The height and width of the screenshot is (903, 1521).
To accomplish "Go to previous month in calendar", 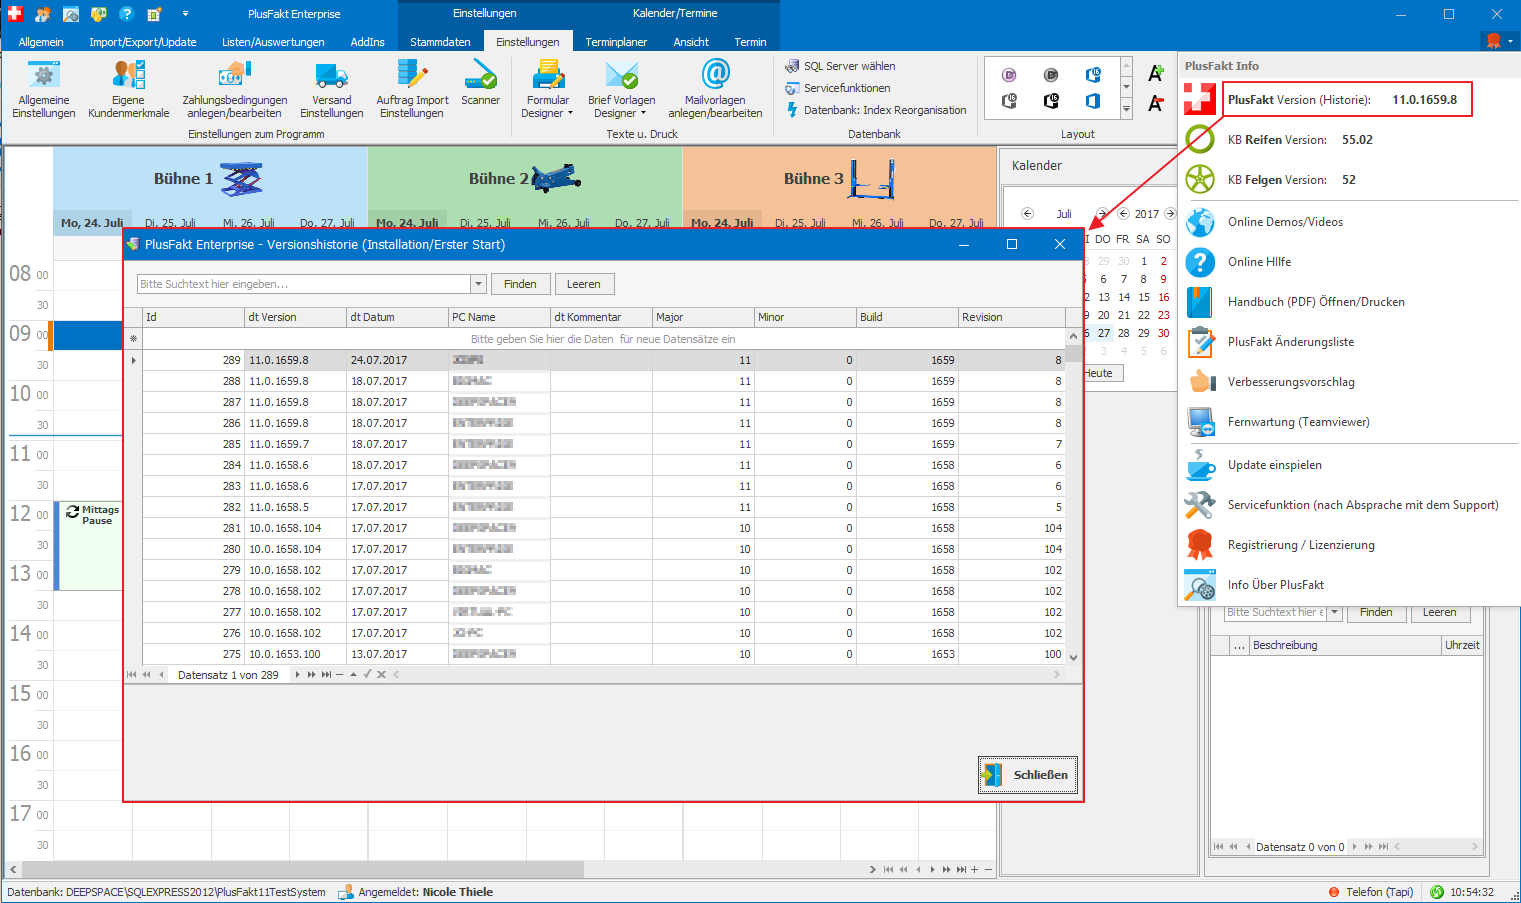I will [x=1027, y=214].
